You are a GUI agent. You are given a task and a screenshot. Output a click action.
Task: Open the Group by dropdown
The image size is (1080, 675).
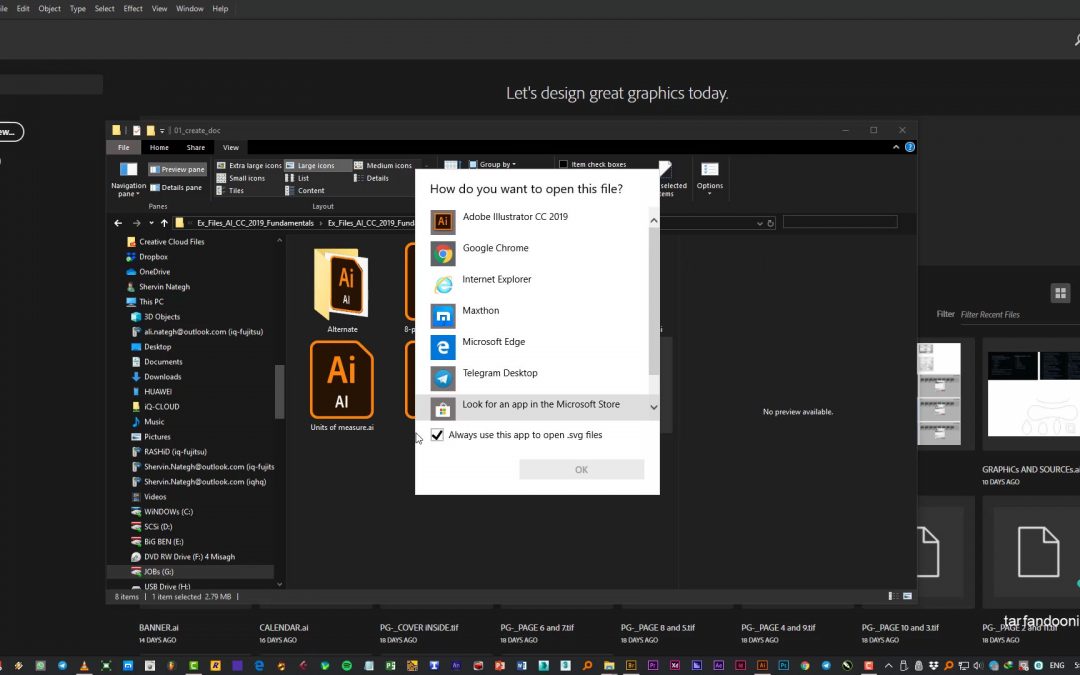tap(496, 165)
